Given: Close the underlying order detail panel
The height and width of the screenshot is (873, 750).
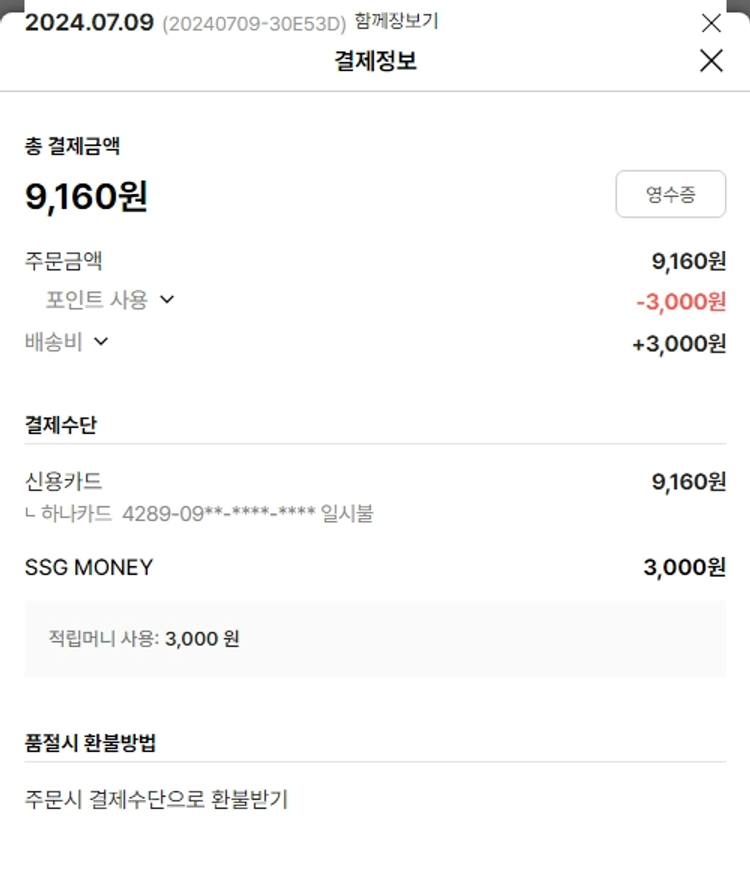Looking at the screenshot, I should pos(711,23).
